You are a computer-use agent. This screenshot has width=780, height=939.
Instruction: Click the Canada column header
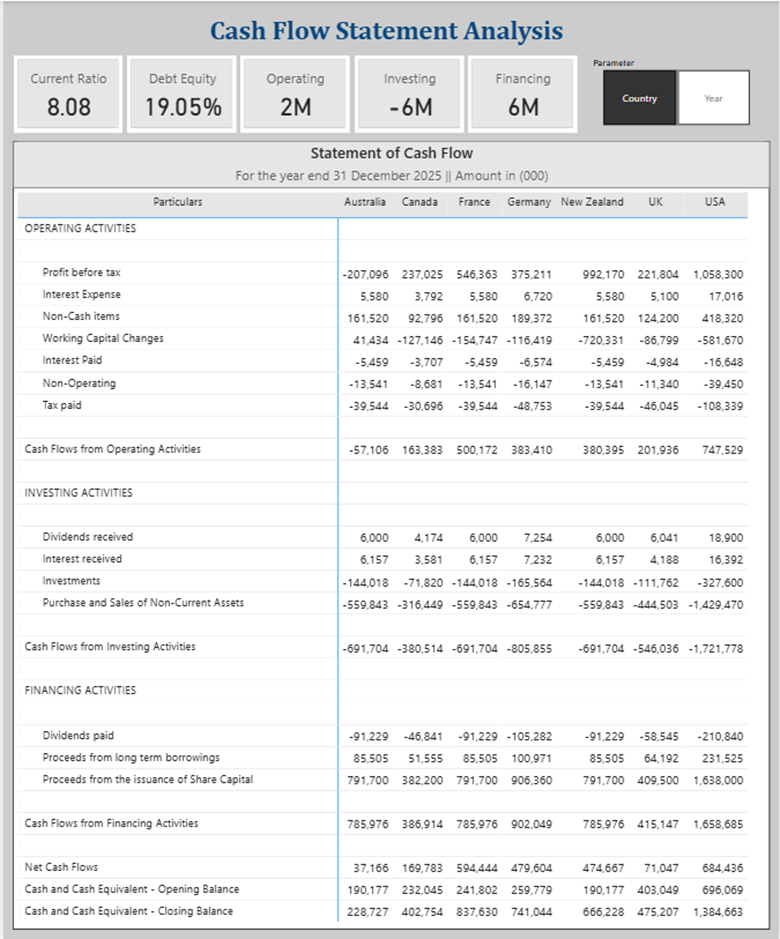tap(420, 202)
